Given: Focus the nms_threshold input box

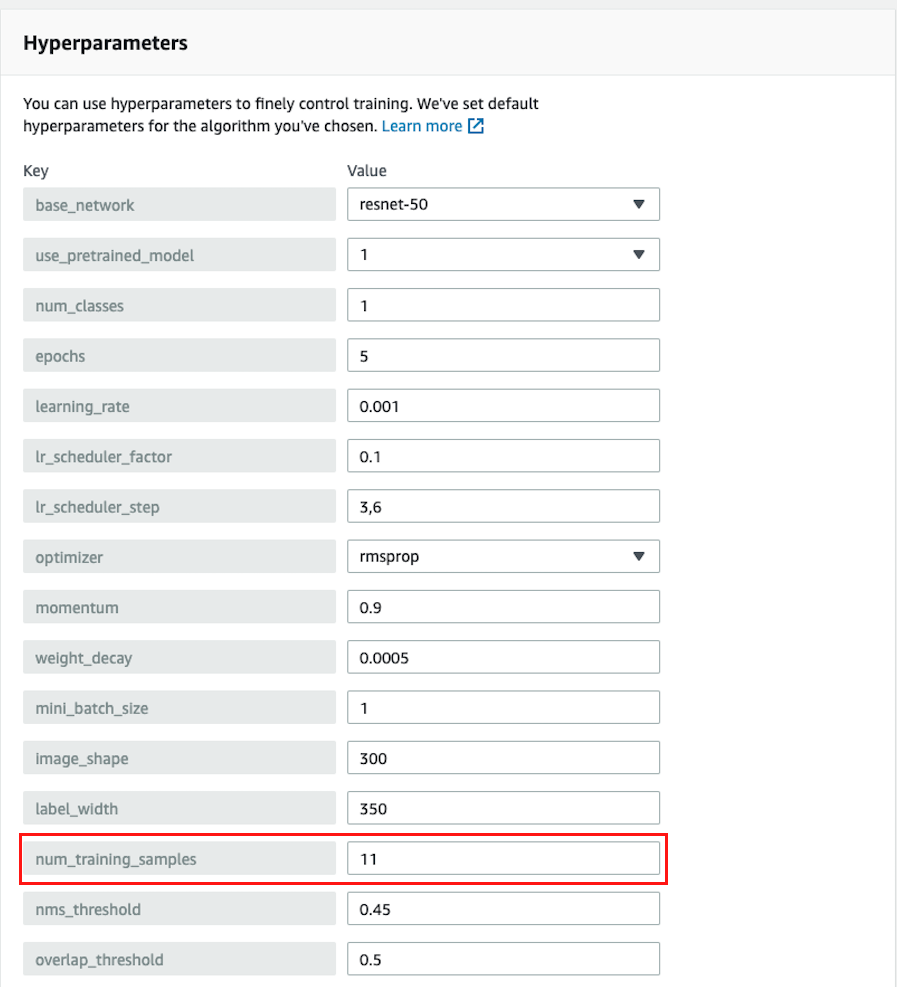Looking at the screenshot, I should [x=503, y=909].
